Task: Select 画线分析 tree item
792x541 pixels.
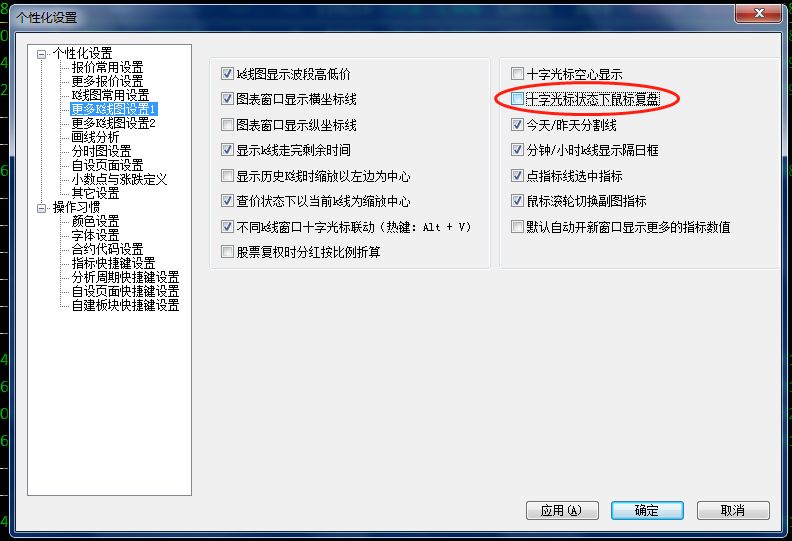Action: click(95, 137)
